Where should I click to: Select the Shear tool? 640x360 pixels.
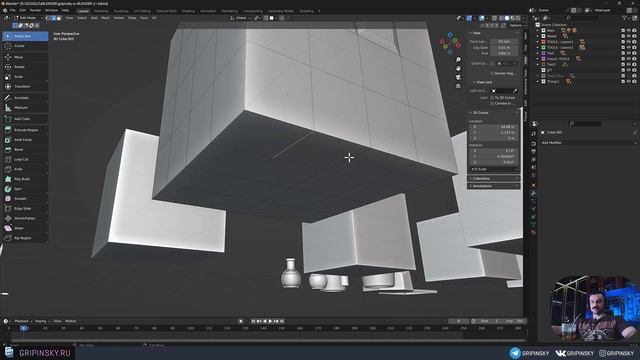(x=25, y=228)
